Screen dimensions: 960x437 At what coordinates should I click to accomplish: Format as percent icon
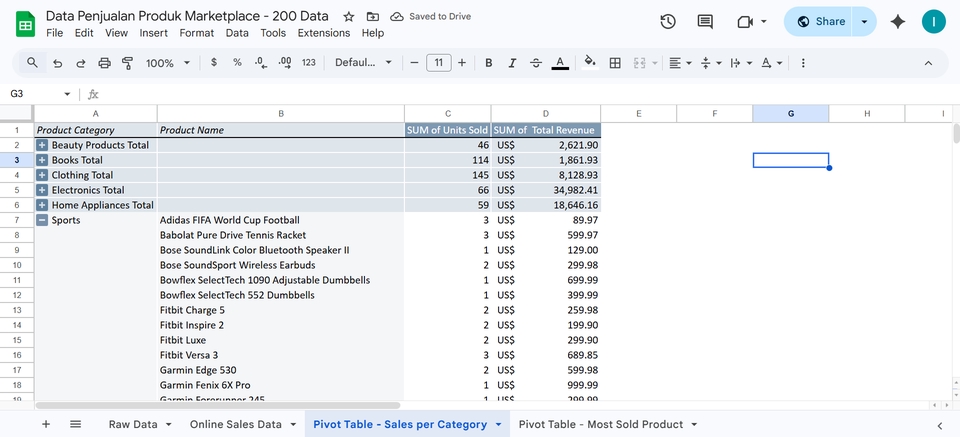pyautogui.click(x=237, y=62)
